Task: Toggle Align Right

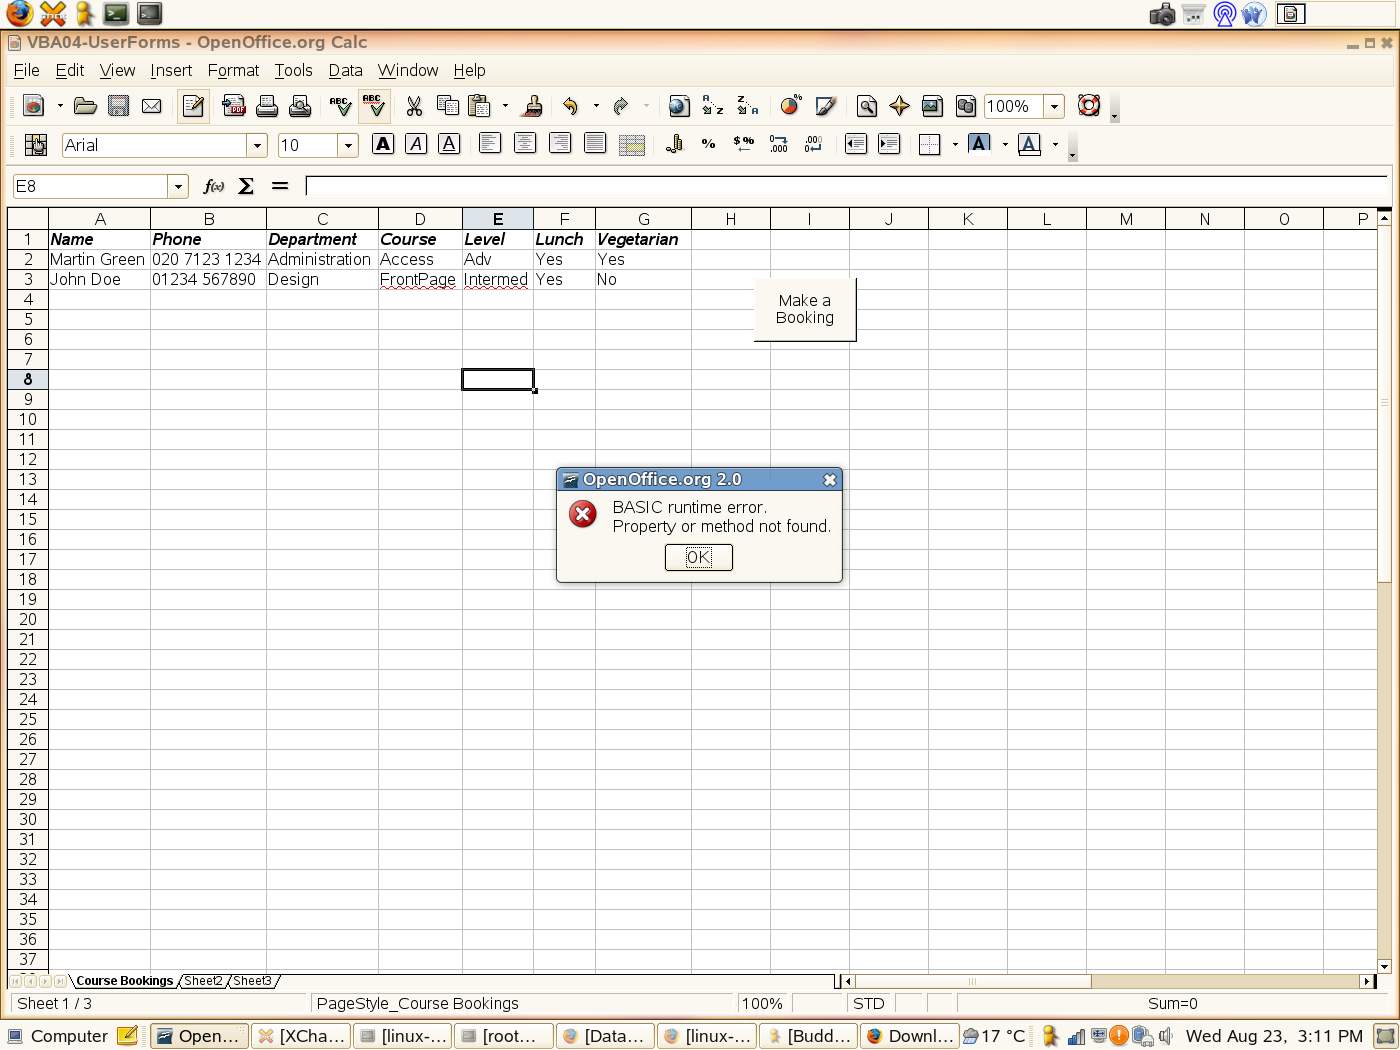Action: coord(560,145)
